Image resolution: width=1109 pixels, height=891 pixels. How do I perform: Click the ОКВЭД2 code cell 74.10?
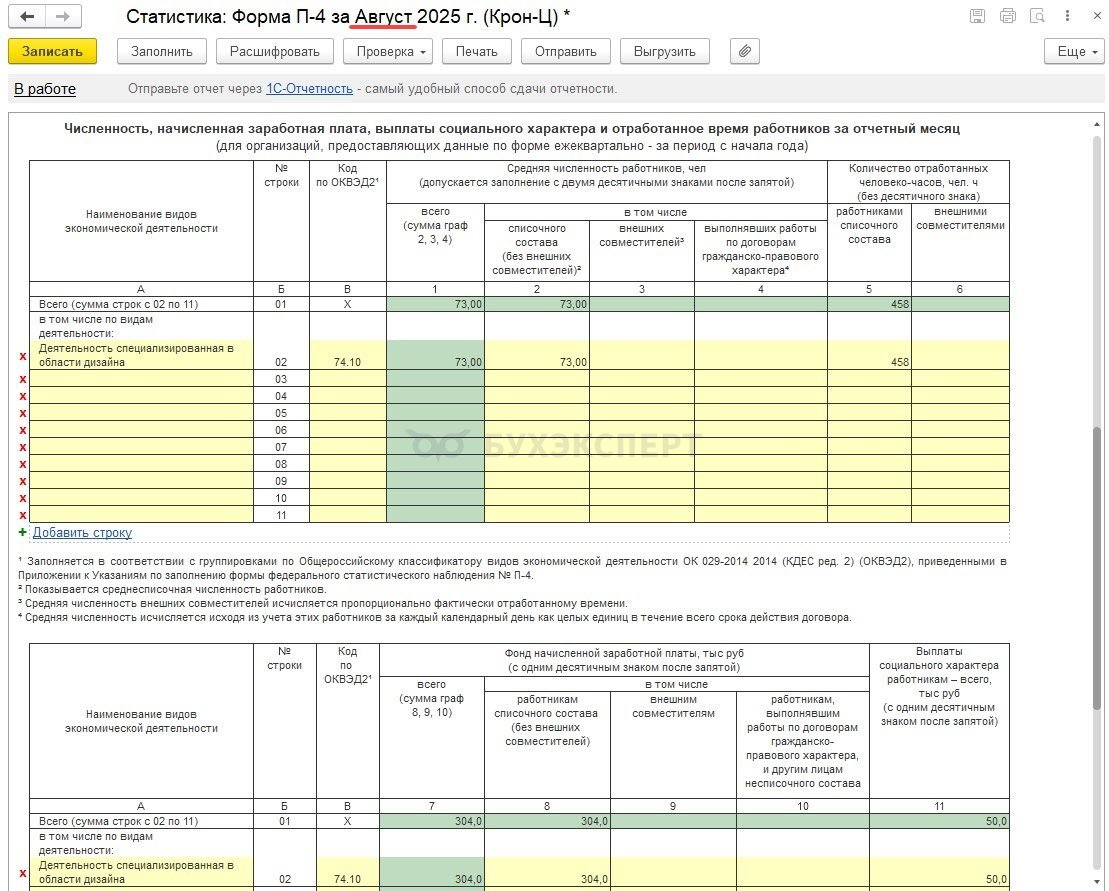347,362
